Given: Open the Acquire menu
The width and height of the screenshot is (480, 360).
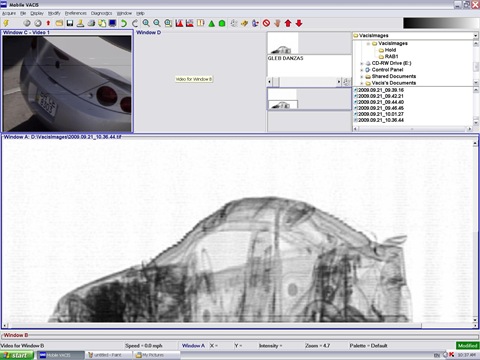Looking at the screenshot, I should 9,13.
